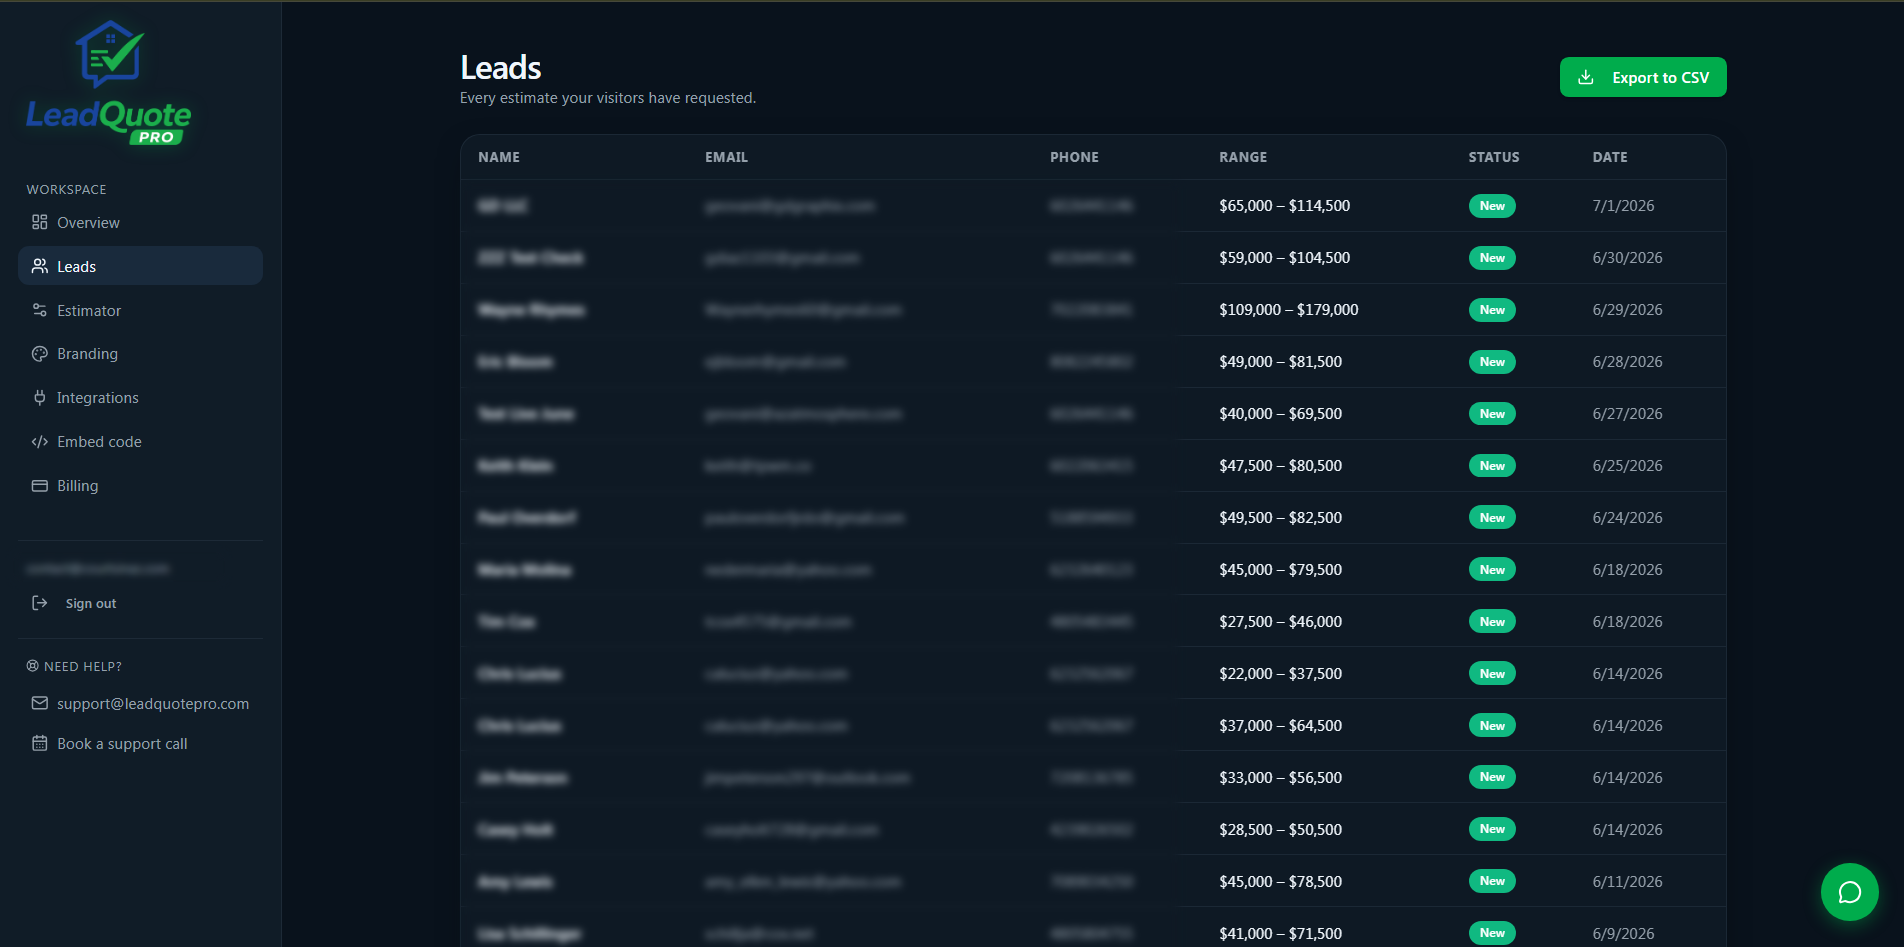Sign out of the account

coord(90,603)
